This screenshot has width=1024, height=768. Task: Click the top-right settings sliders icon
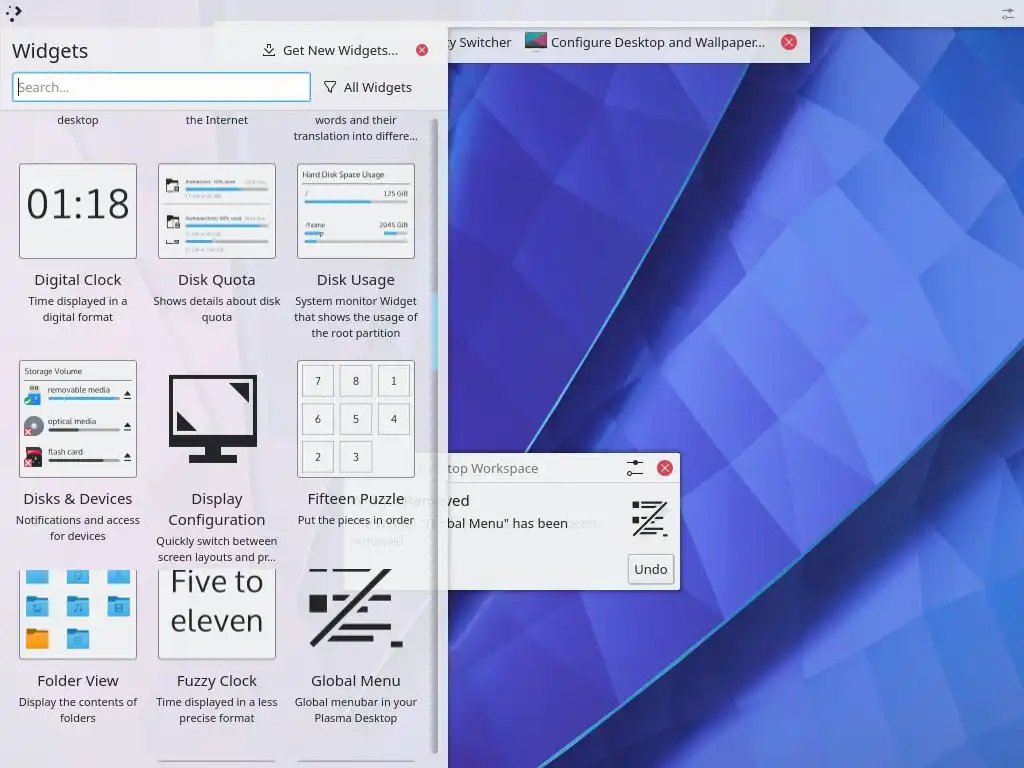coord(1008,13)
